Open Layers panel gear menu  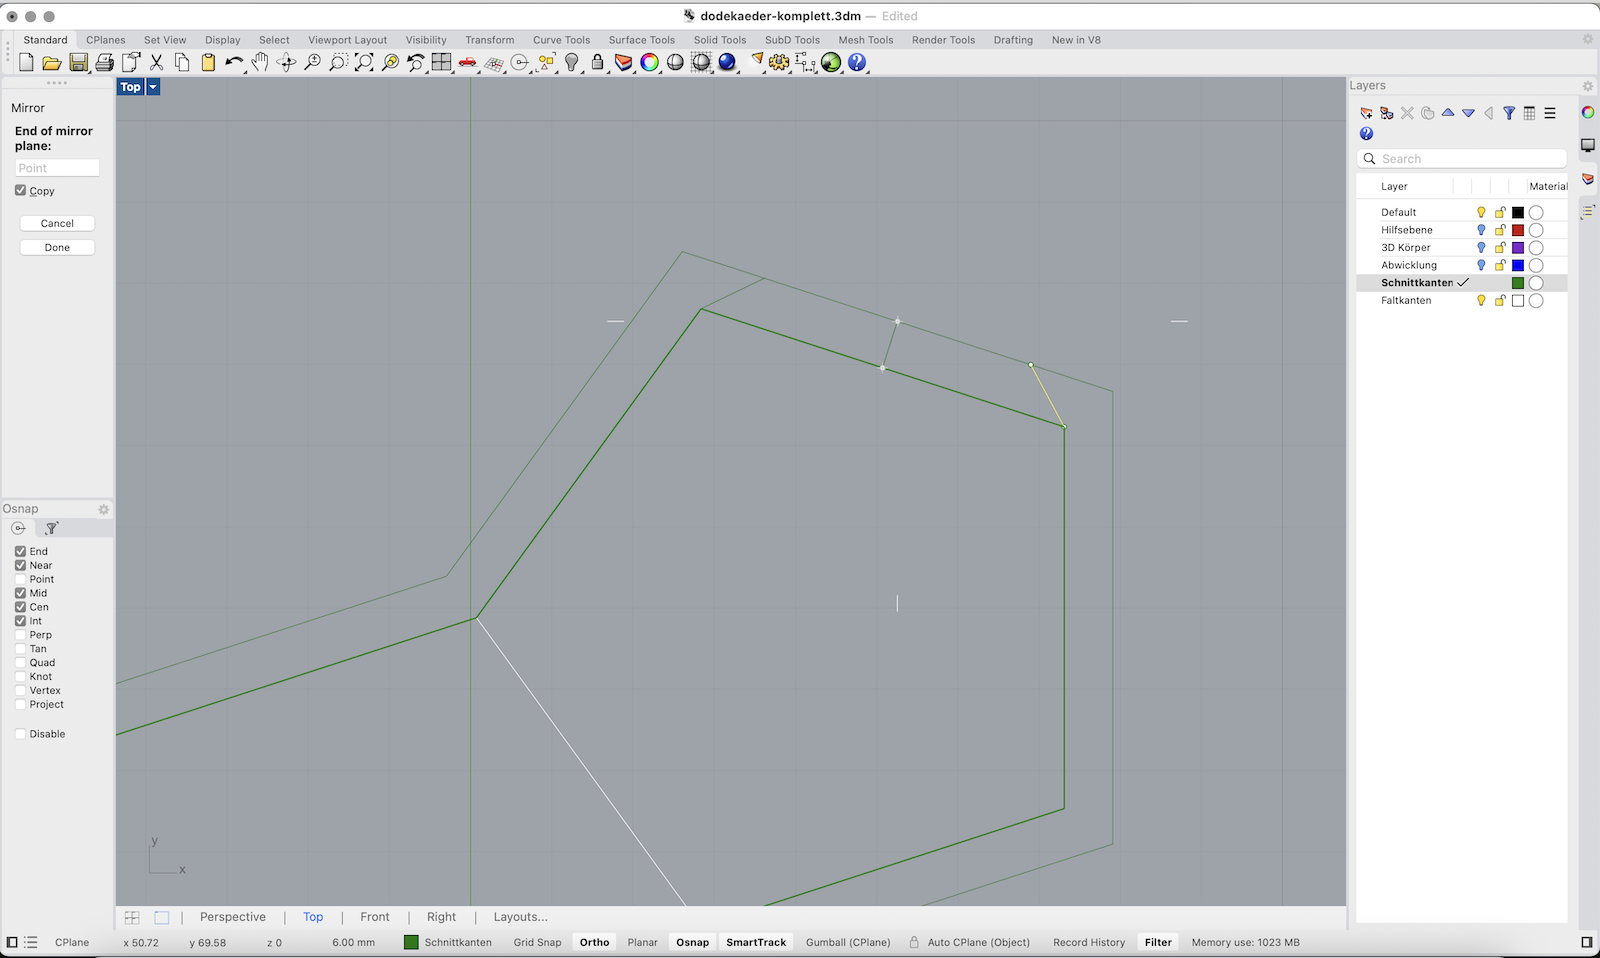(1587, 86)
